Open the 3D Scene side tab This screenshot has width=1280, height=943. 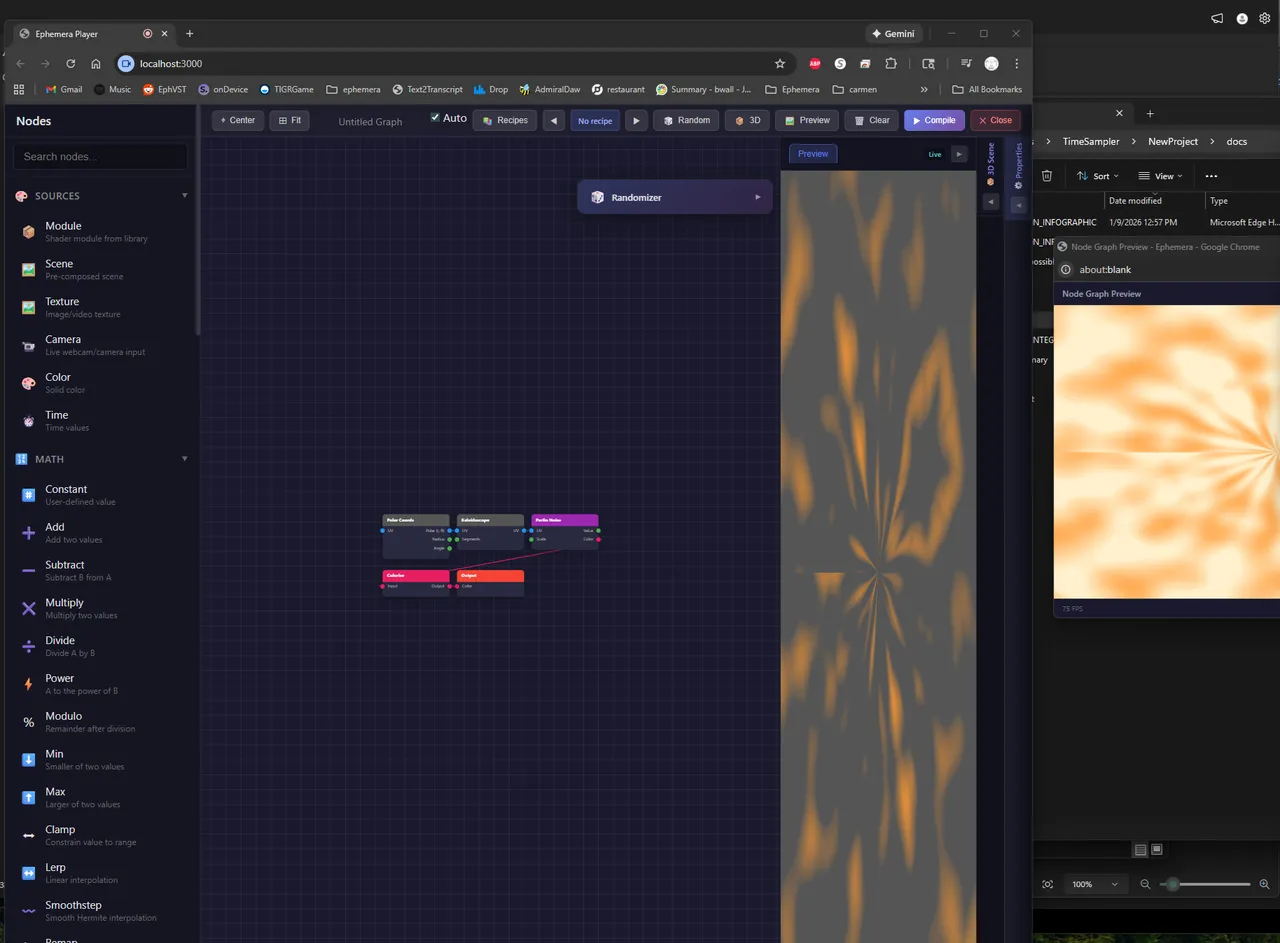click(991, 165)
